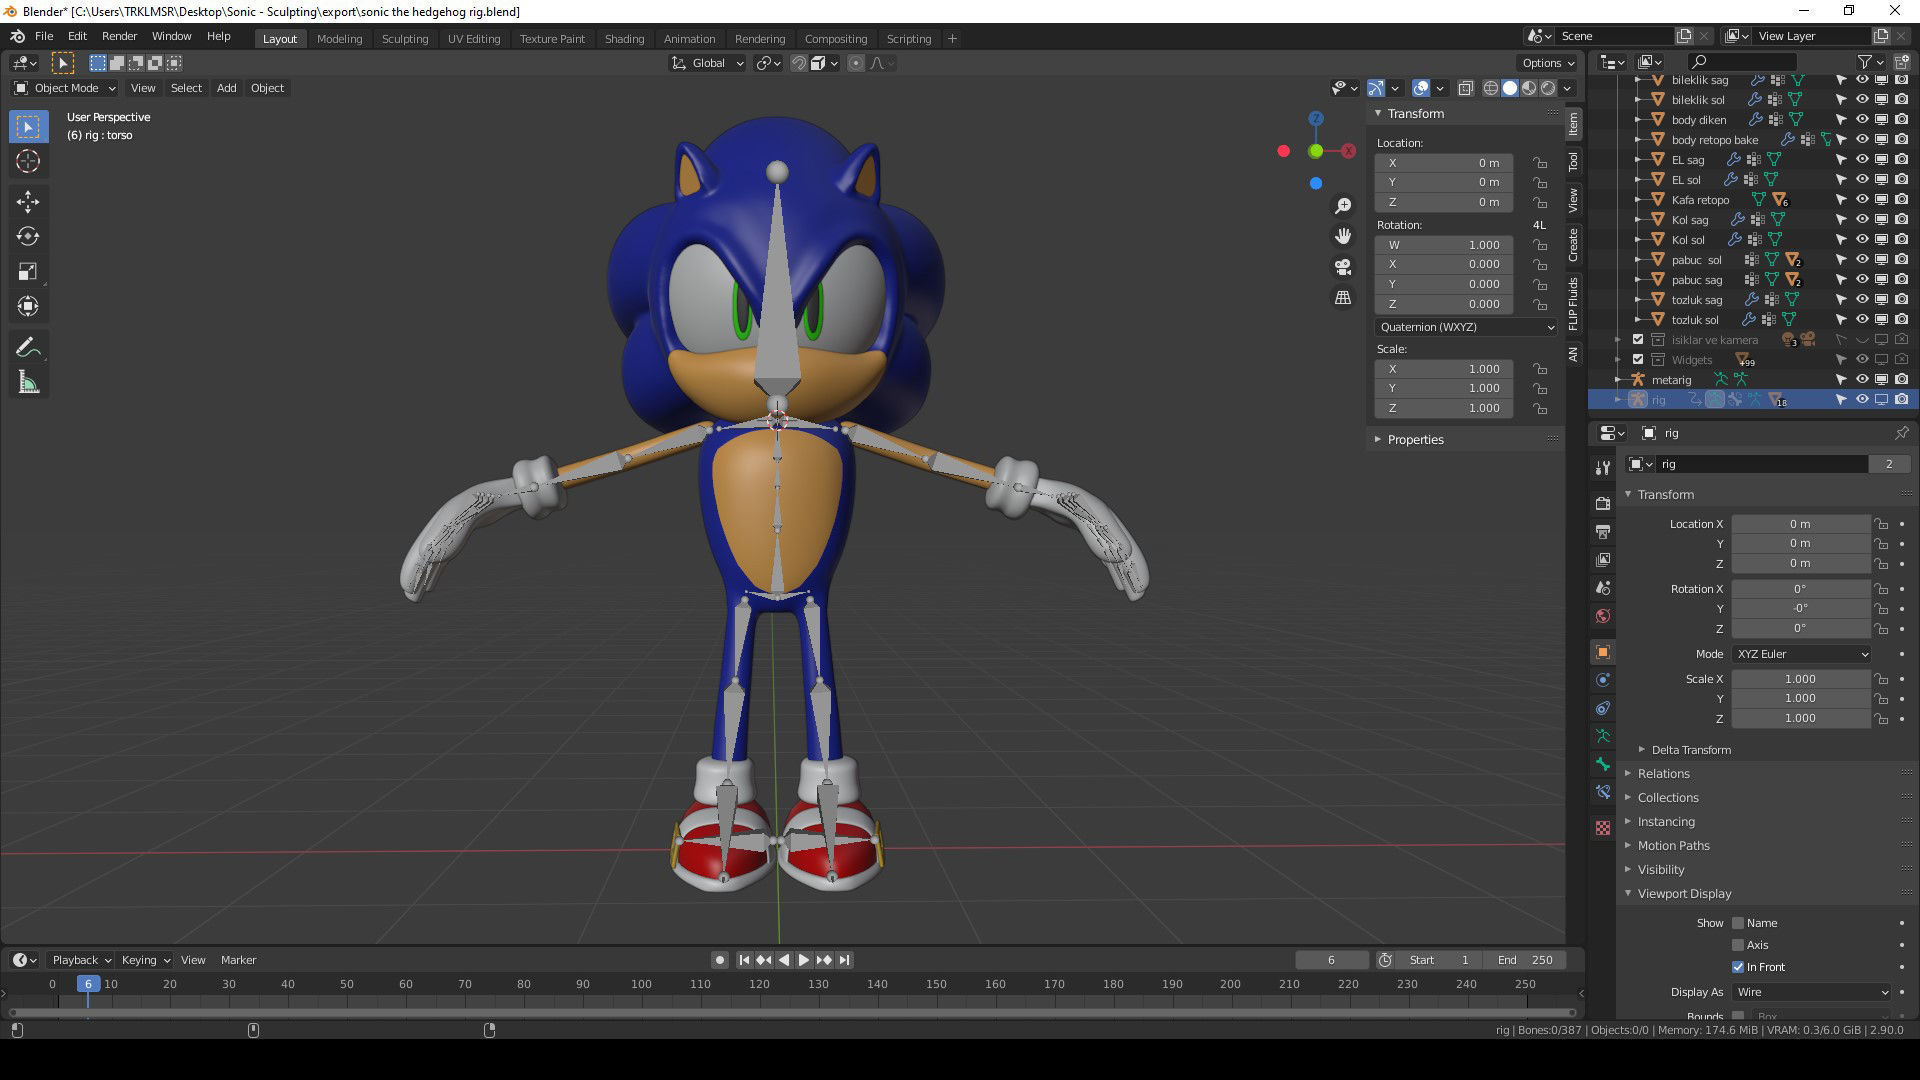This screenshot has width=1920, height=1080.
Task: Select the Measure tool
Action: coord(28,383)
